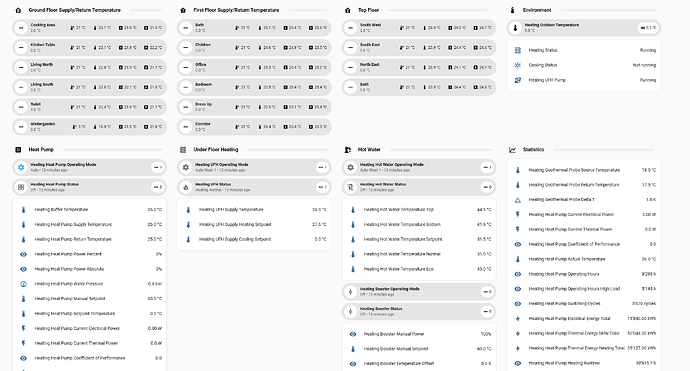Click the Heating UFH Pump icon
This screenshot has width=690, height=371.
[x=518, y=80]
